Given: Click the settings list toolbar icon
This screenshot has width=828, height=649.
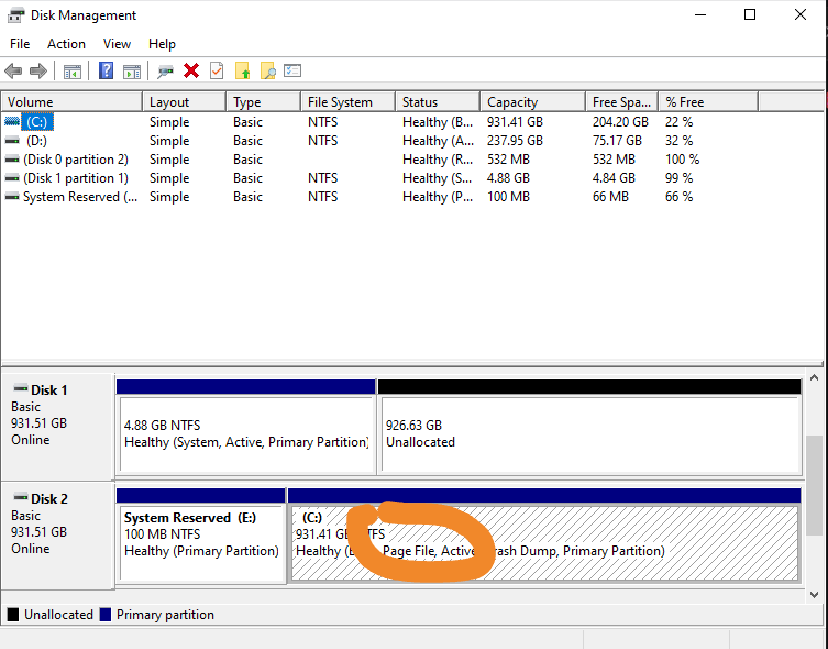Looking at the screenshot, I should (293, 70).
